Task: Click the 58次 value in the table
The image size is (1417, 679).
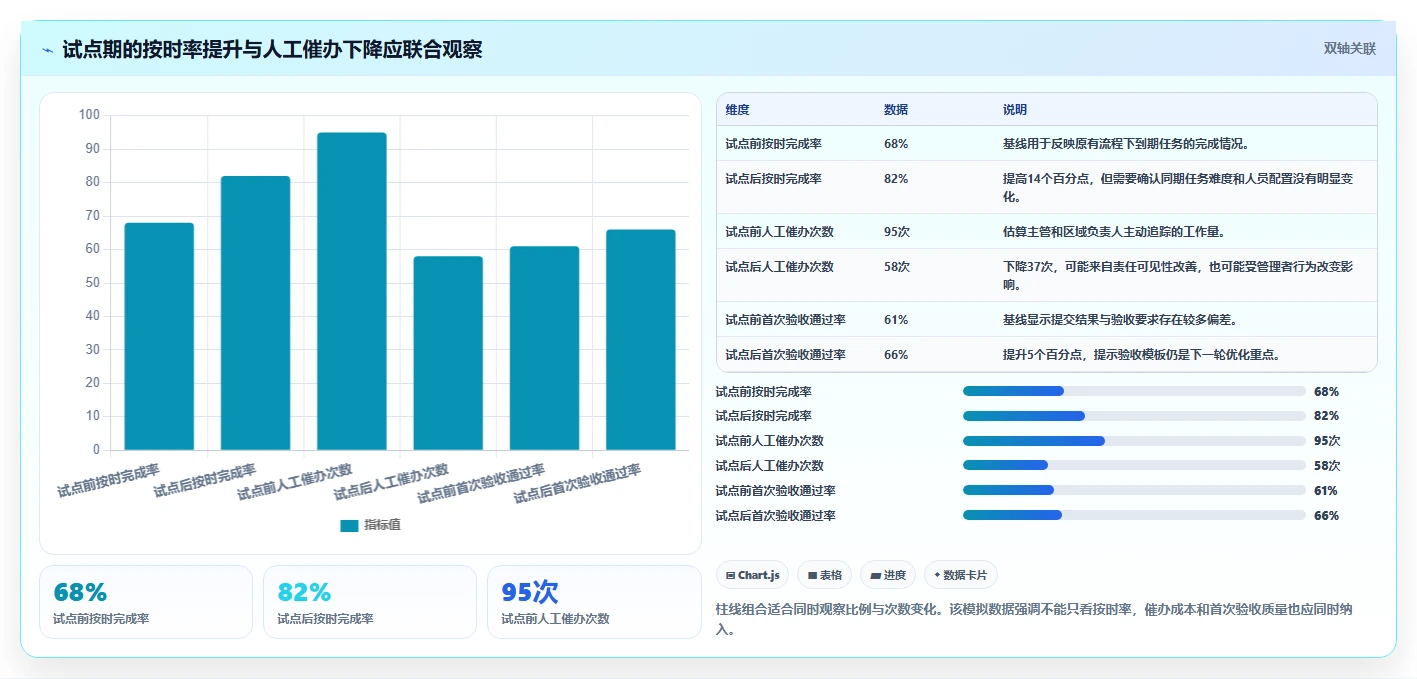Action: (x=897, y=267)
